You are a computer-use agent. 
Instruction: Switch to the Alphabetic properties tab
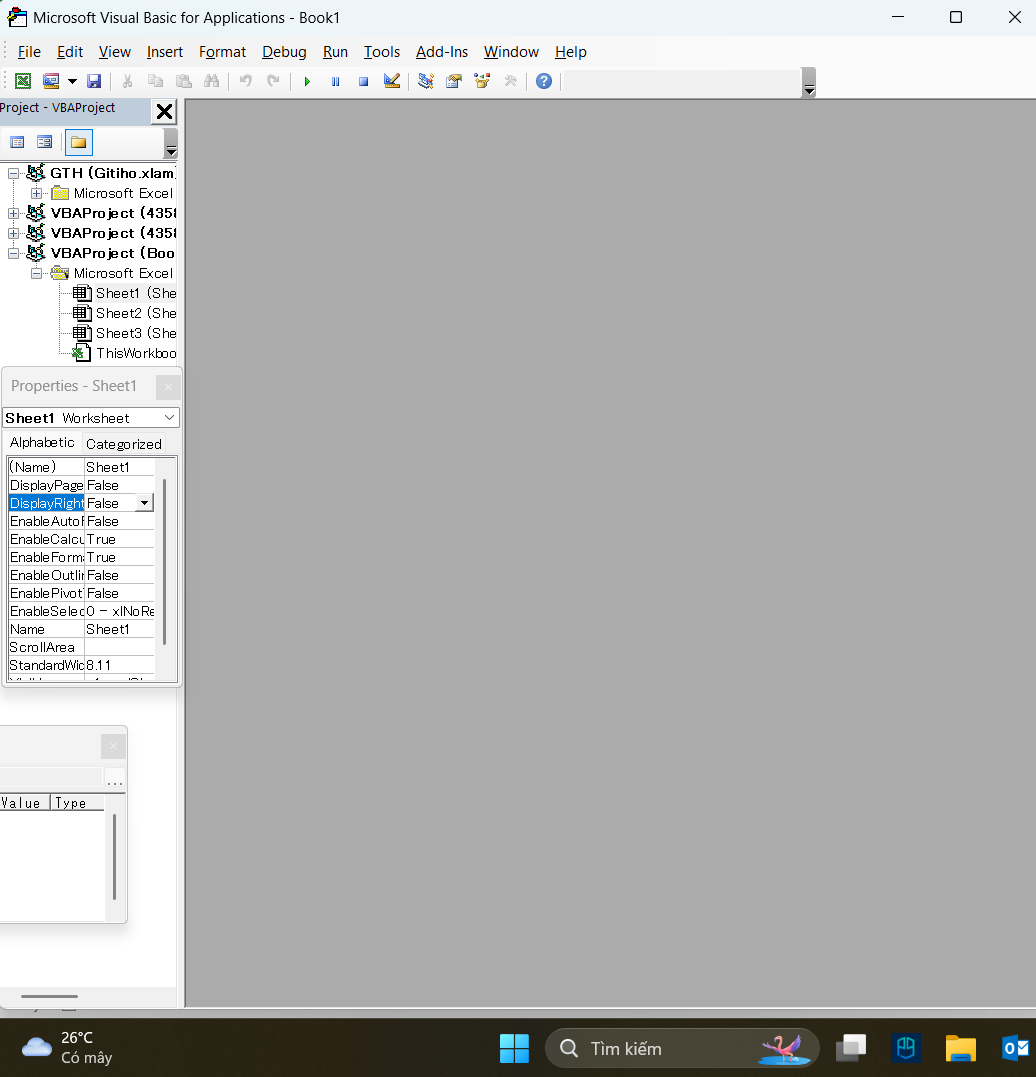[42, 443]
